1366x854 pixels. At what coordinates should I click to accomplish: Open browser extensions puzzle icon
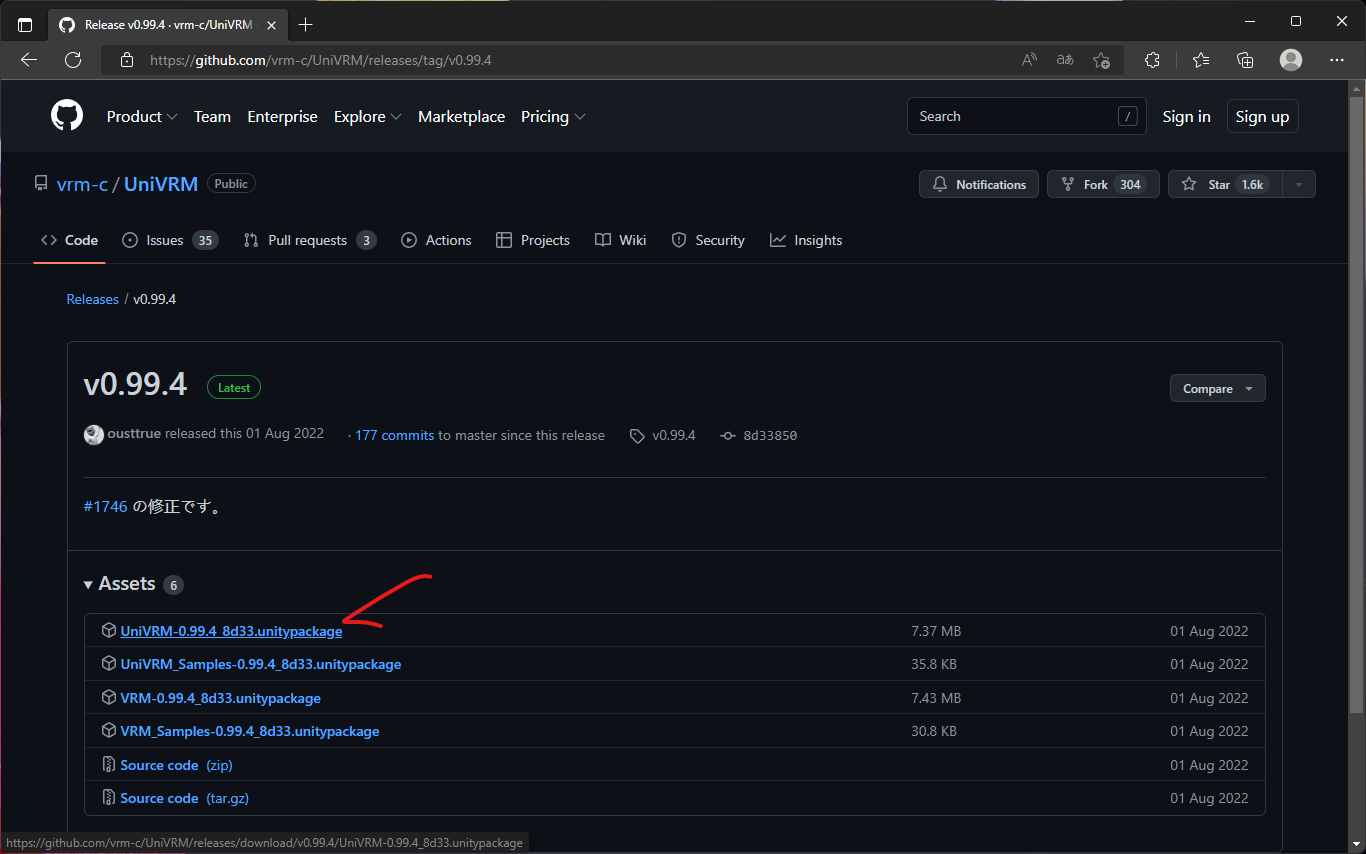point(1152,60)
